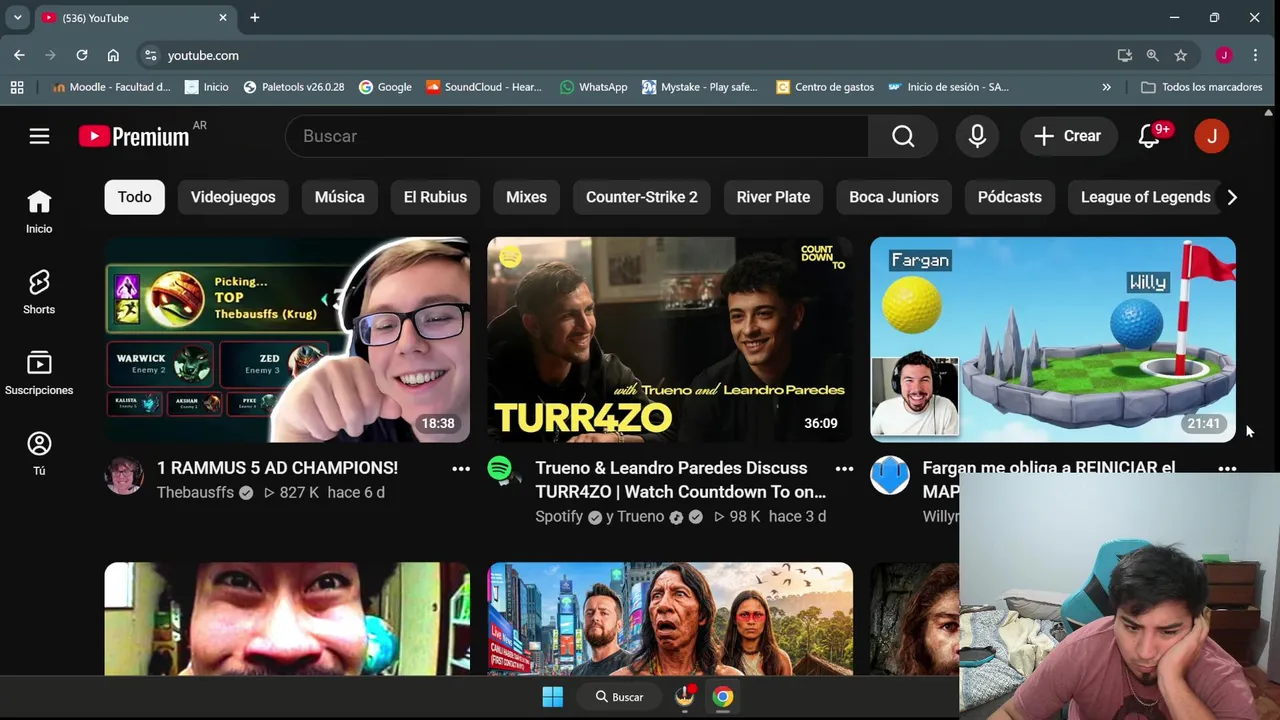Select the Videojuegos filter chip
1280x720 pixels.
point(233,197)
